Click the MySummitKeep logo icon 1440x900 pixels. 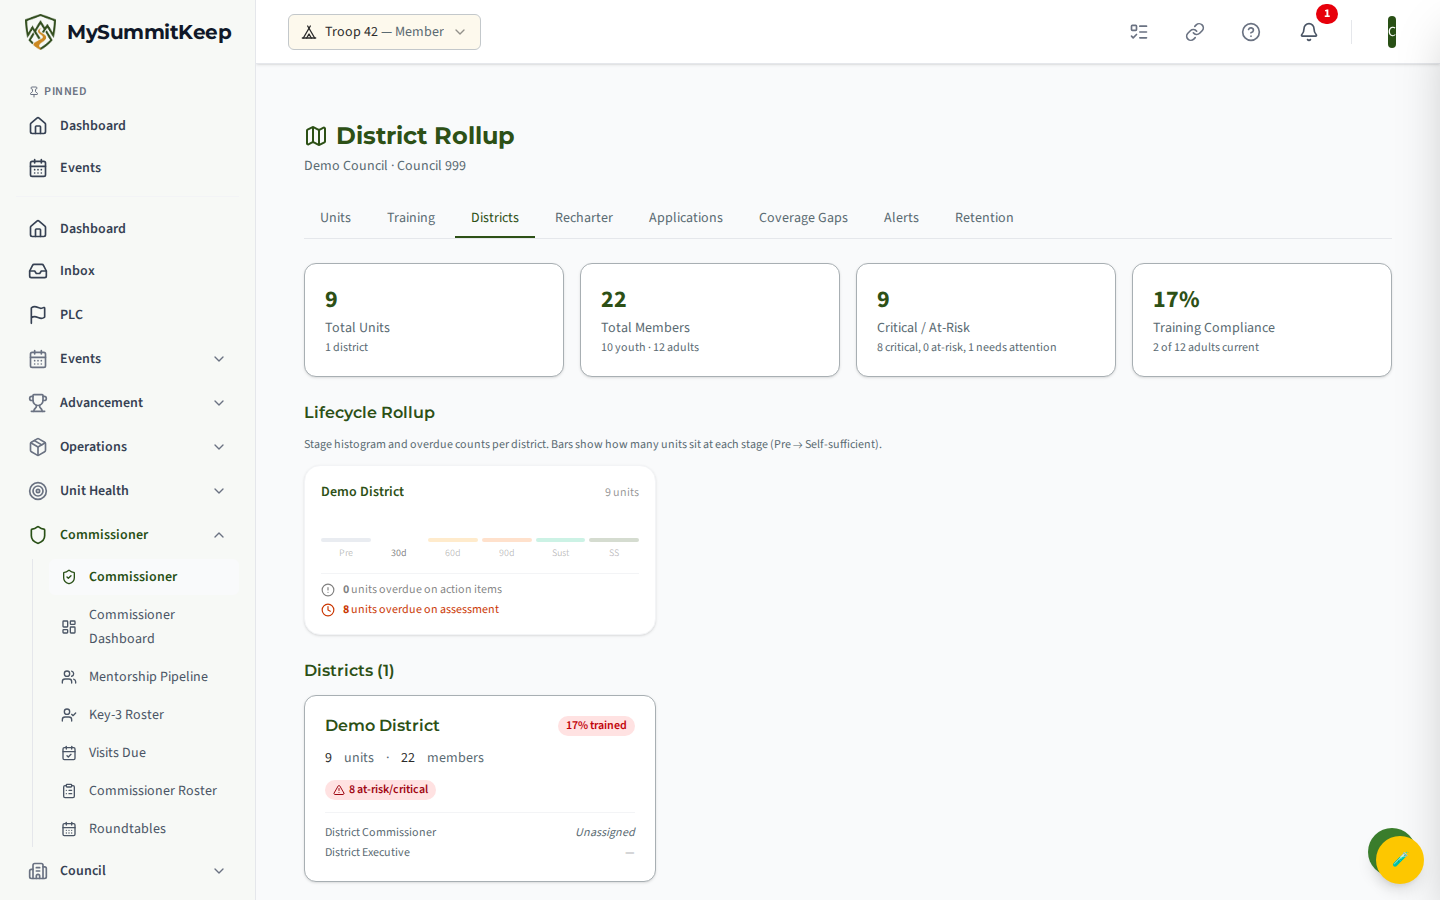coord(40,32)
